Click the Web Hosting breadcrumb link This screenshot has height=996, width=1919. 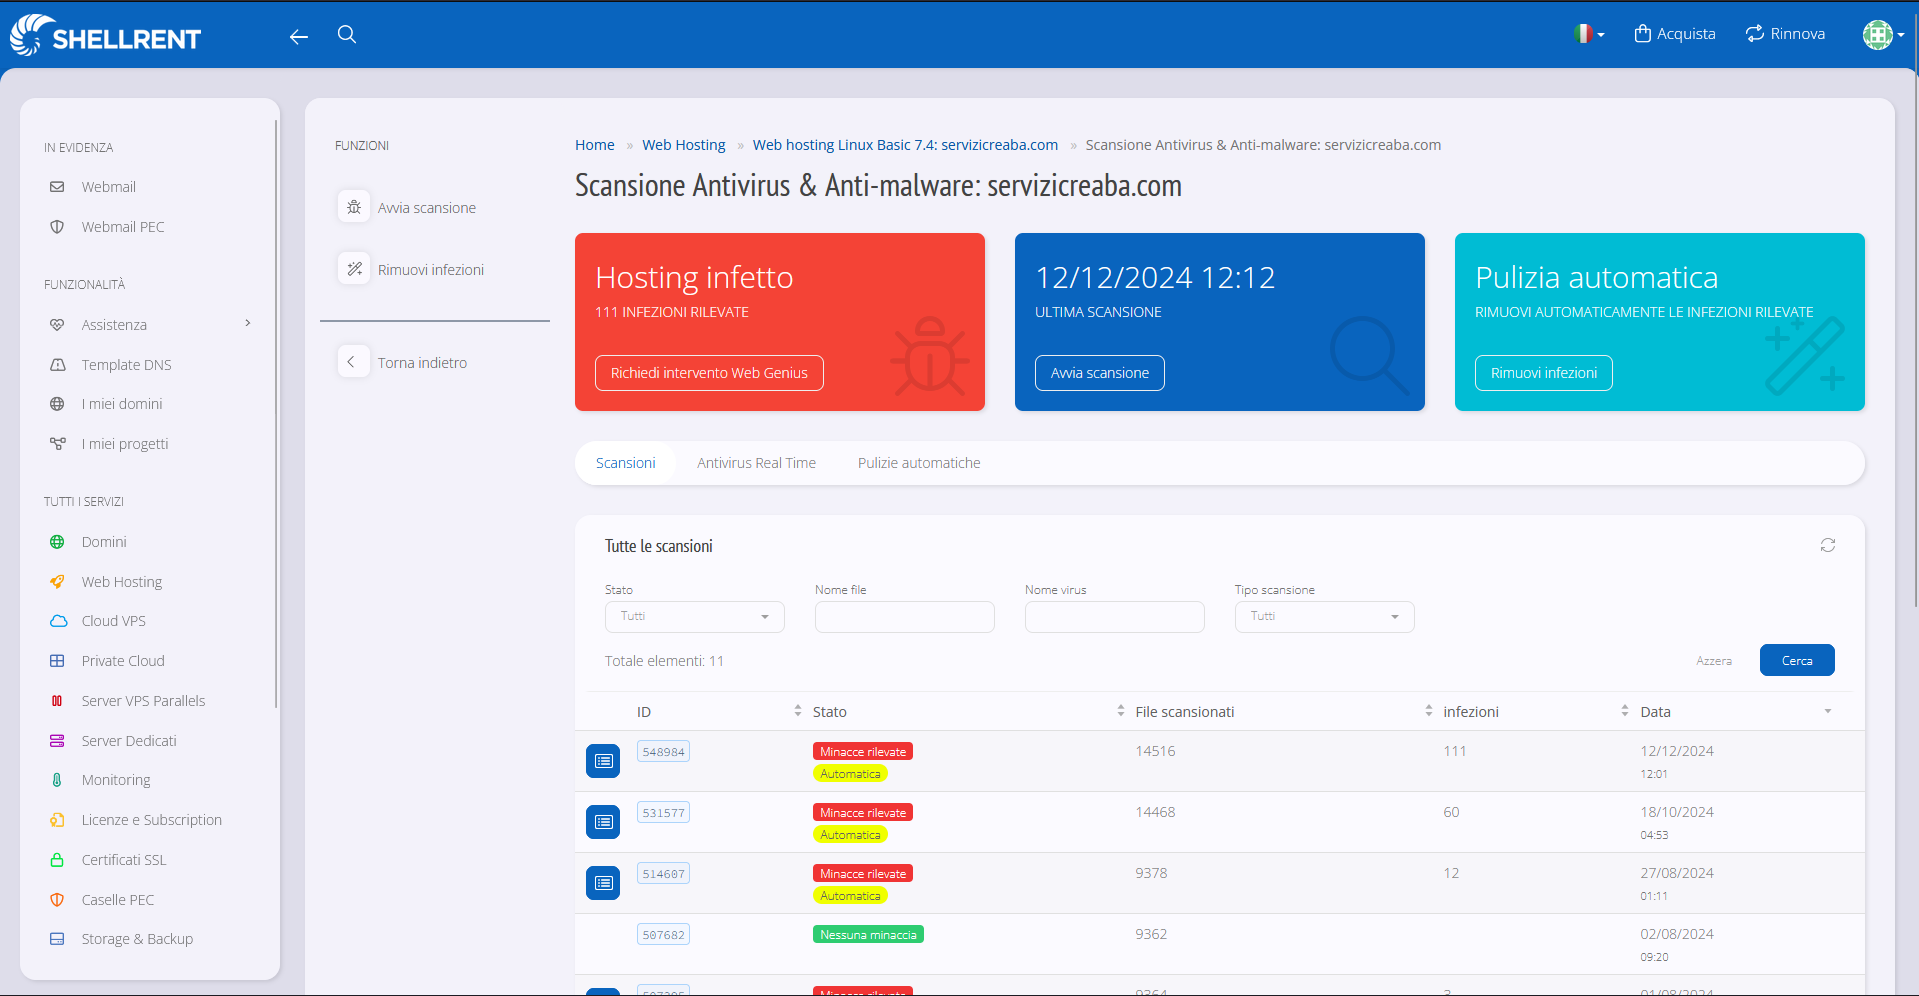(x=684, y=145)
